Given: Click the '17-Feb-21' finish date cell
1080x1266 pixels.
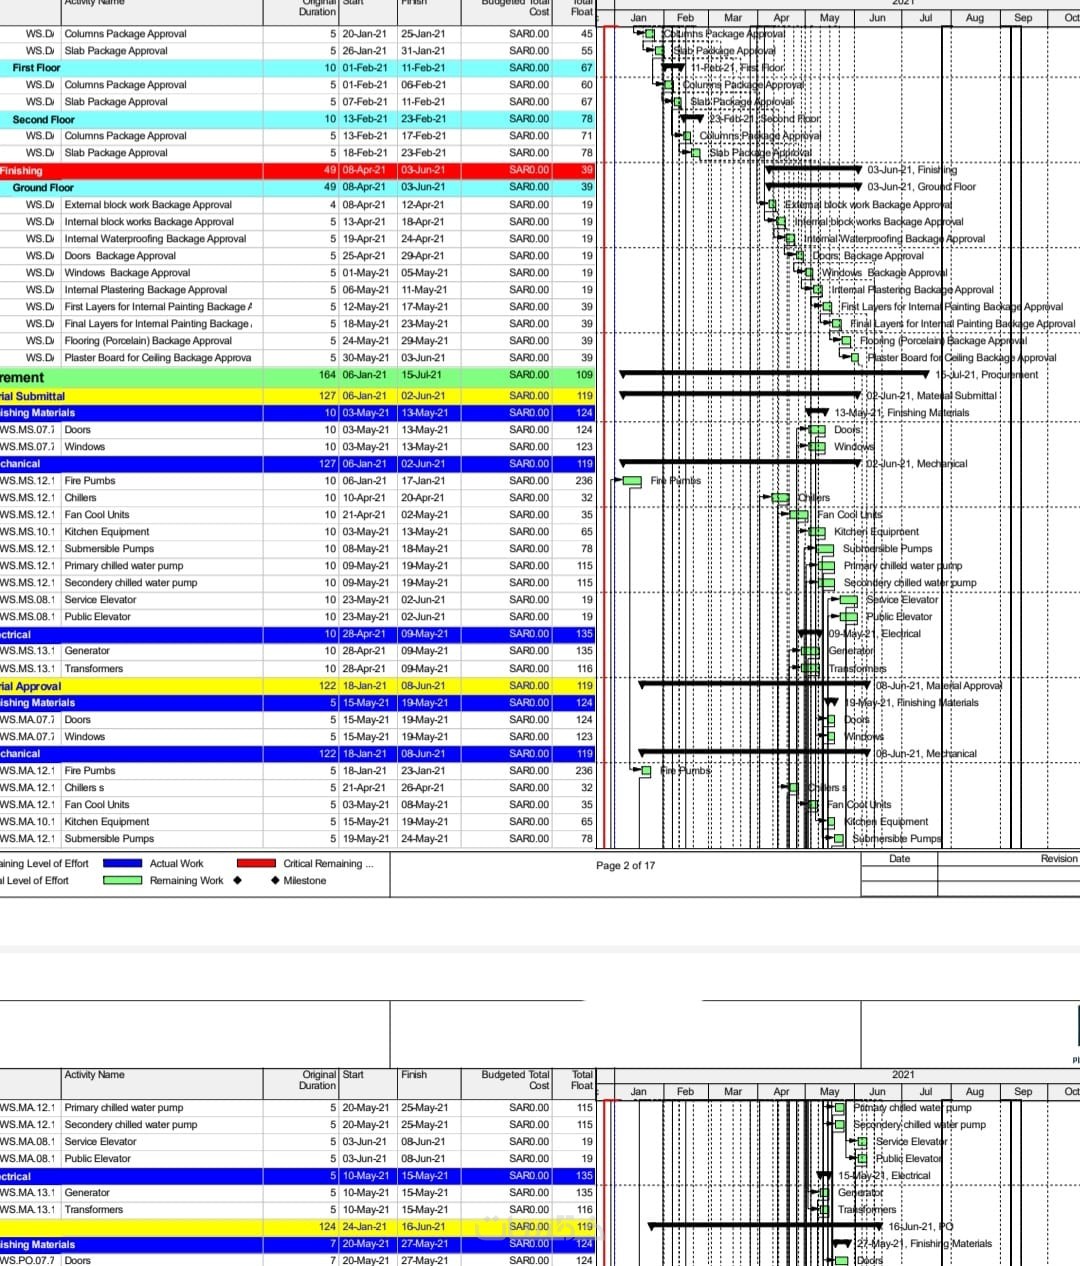Looking at the screenshot, I should tap(423, 136).
